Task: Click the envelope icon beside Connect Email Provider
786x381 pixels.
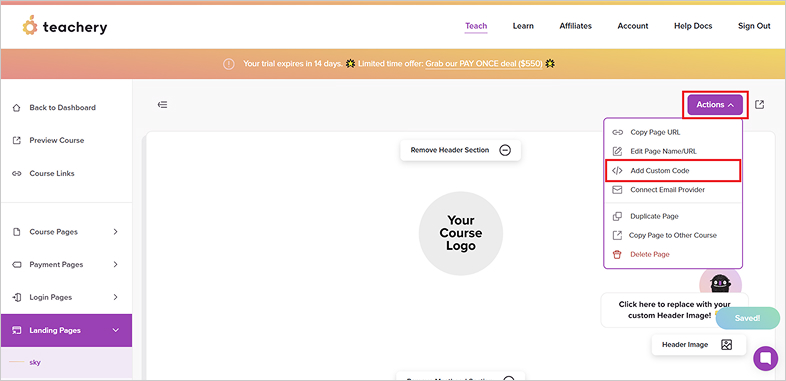Action: [618, 190]
